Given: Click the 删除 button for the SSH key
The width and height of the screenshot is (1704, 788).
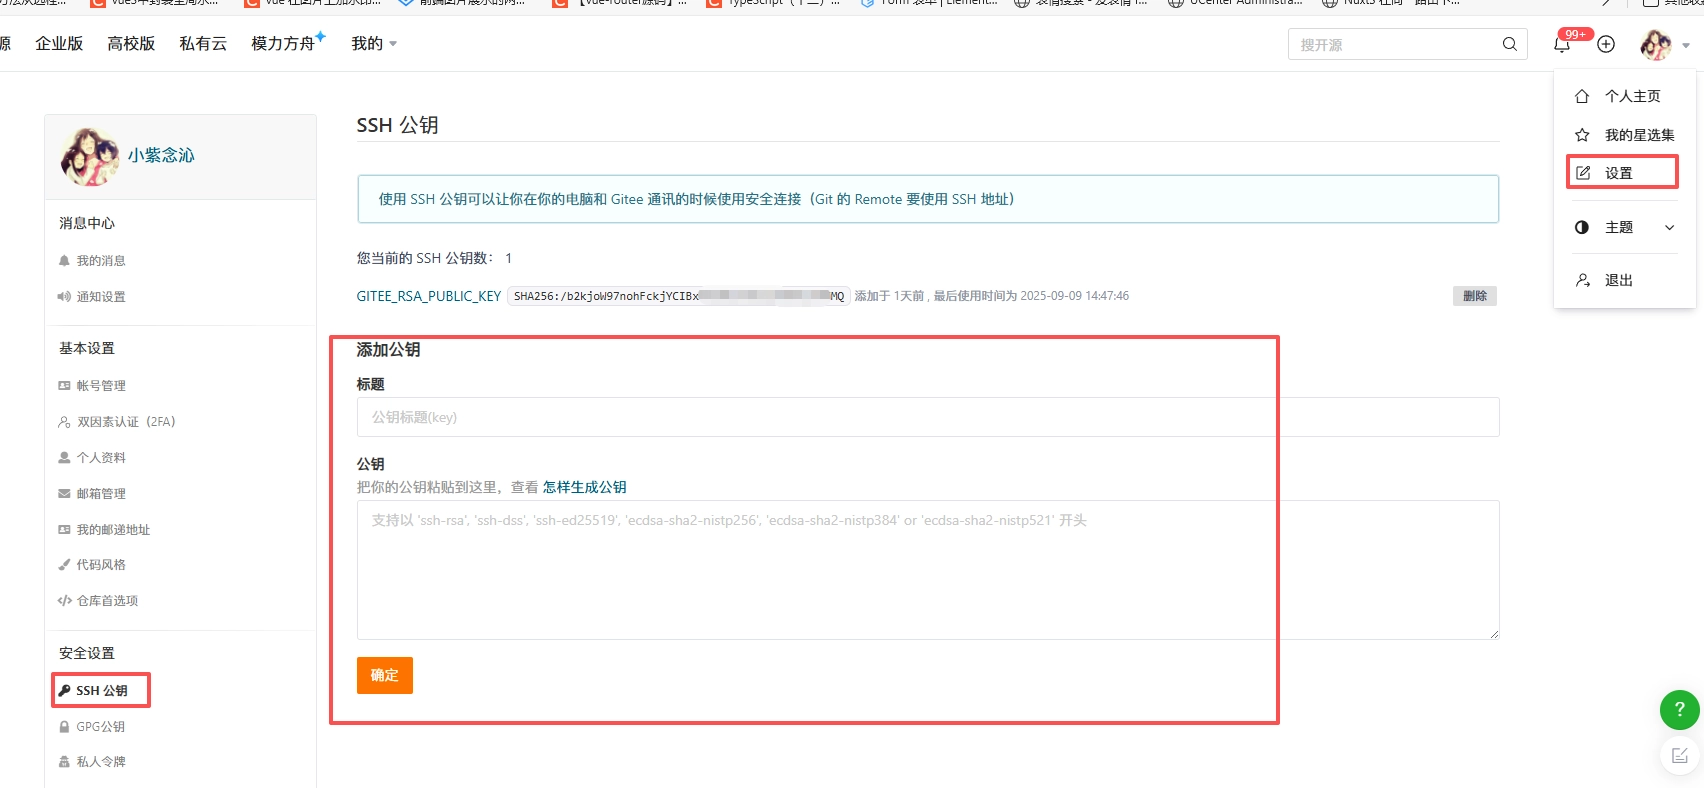Looking at the screenshot, I should tap(1475, 296).
